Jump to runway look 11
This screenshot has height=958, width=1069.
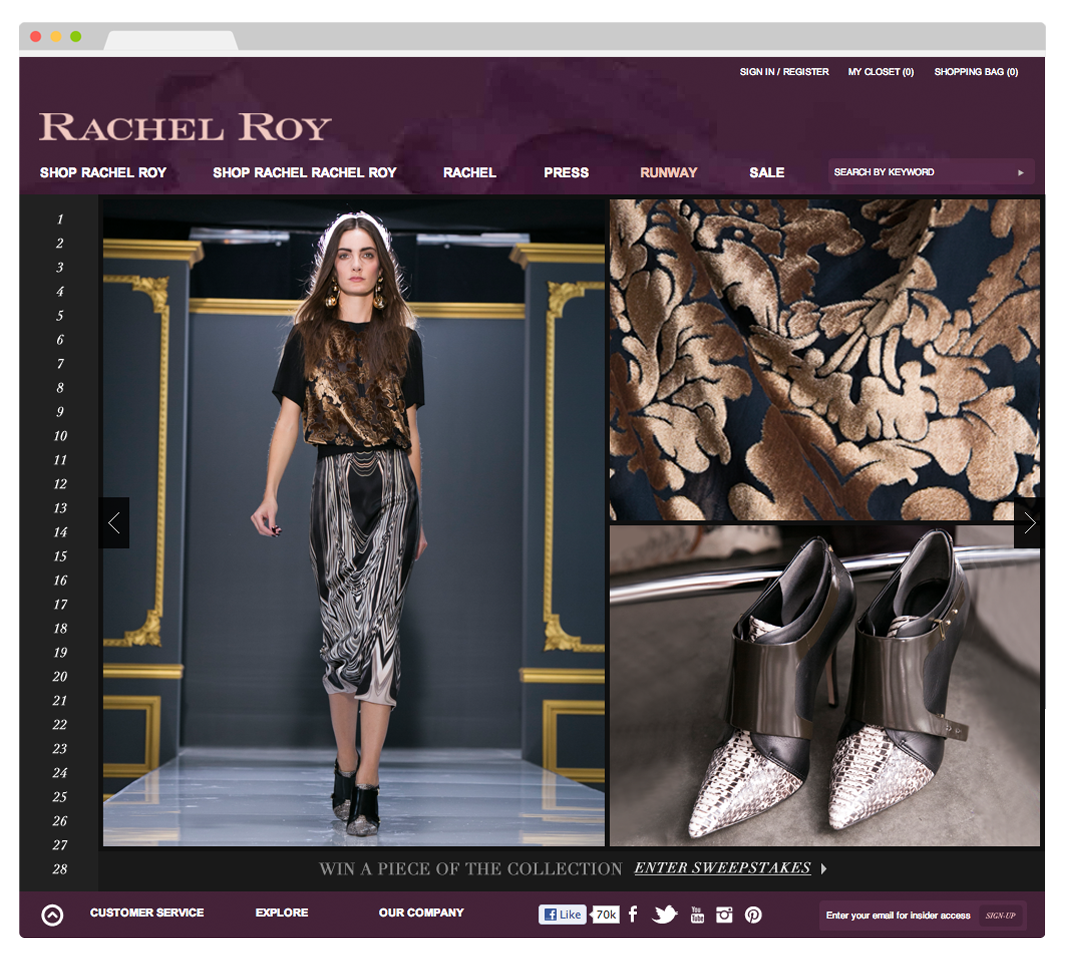(x=60, y=460)
